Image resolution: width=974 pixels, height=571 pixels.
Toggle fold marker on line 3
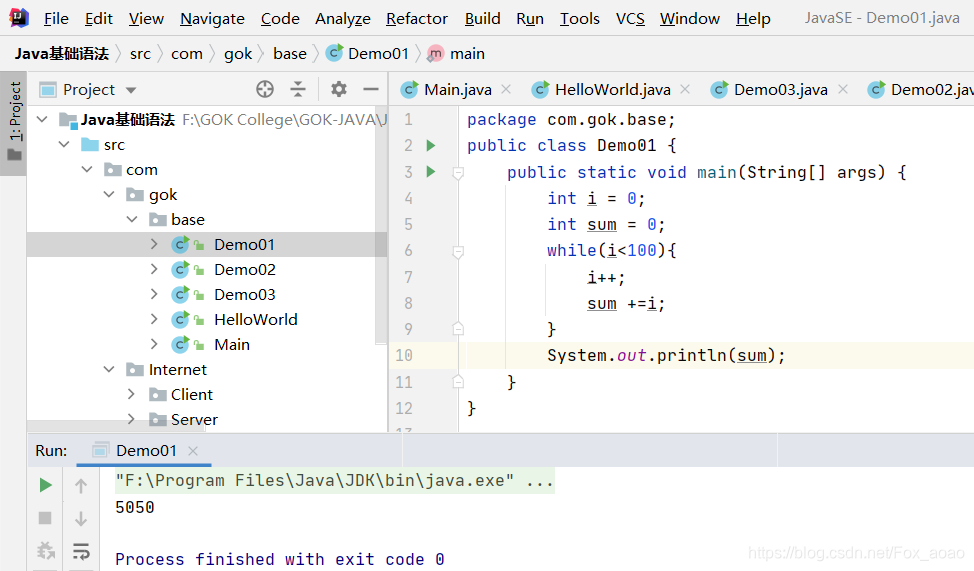coord(458,173)
